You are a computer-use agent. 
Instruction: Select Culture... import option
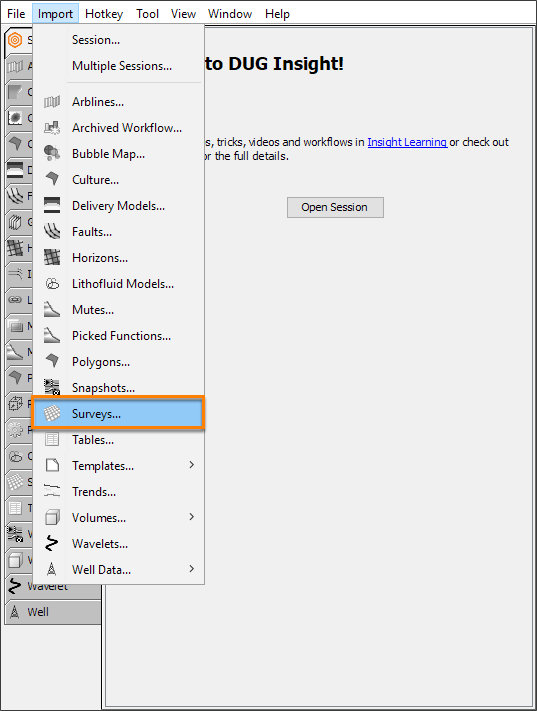click(x=118, y=180)
